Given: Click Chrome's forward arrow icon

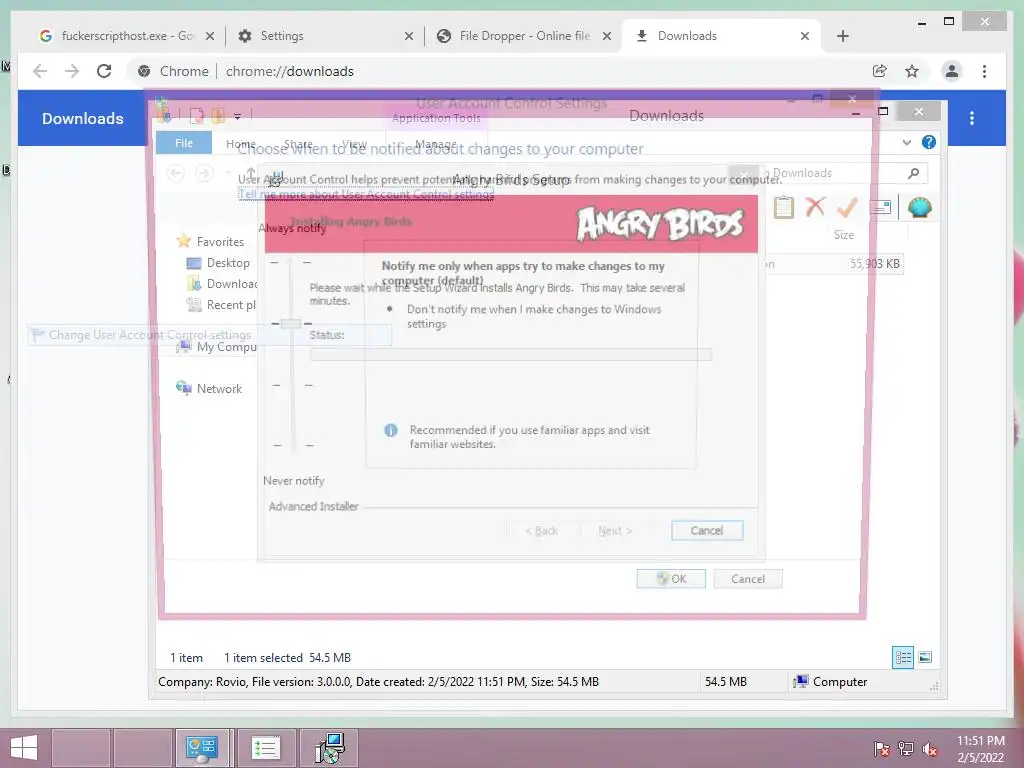Looking at the screenshot, I should 72,71.
